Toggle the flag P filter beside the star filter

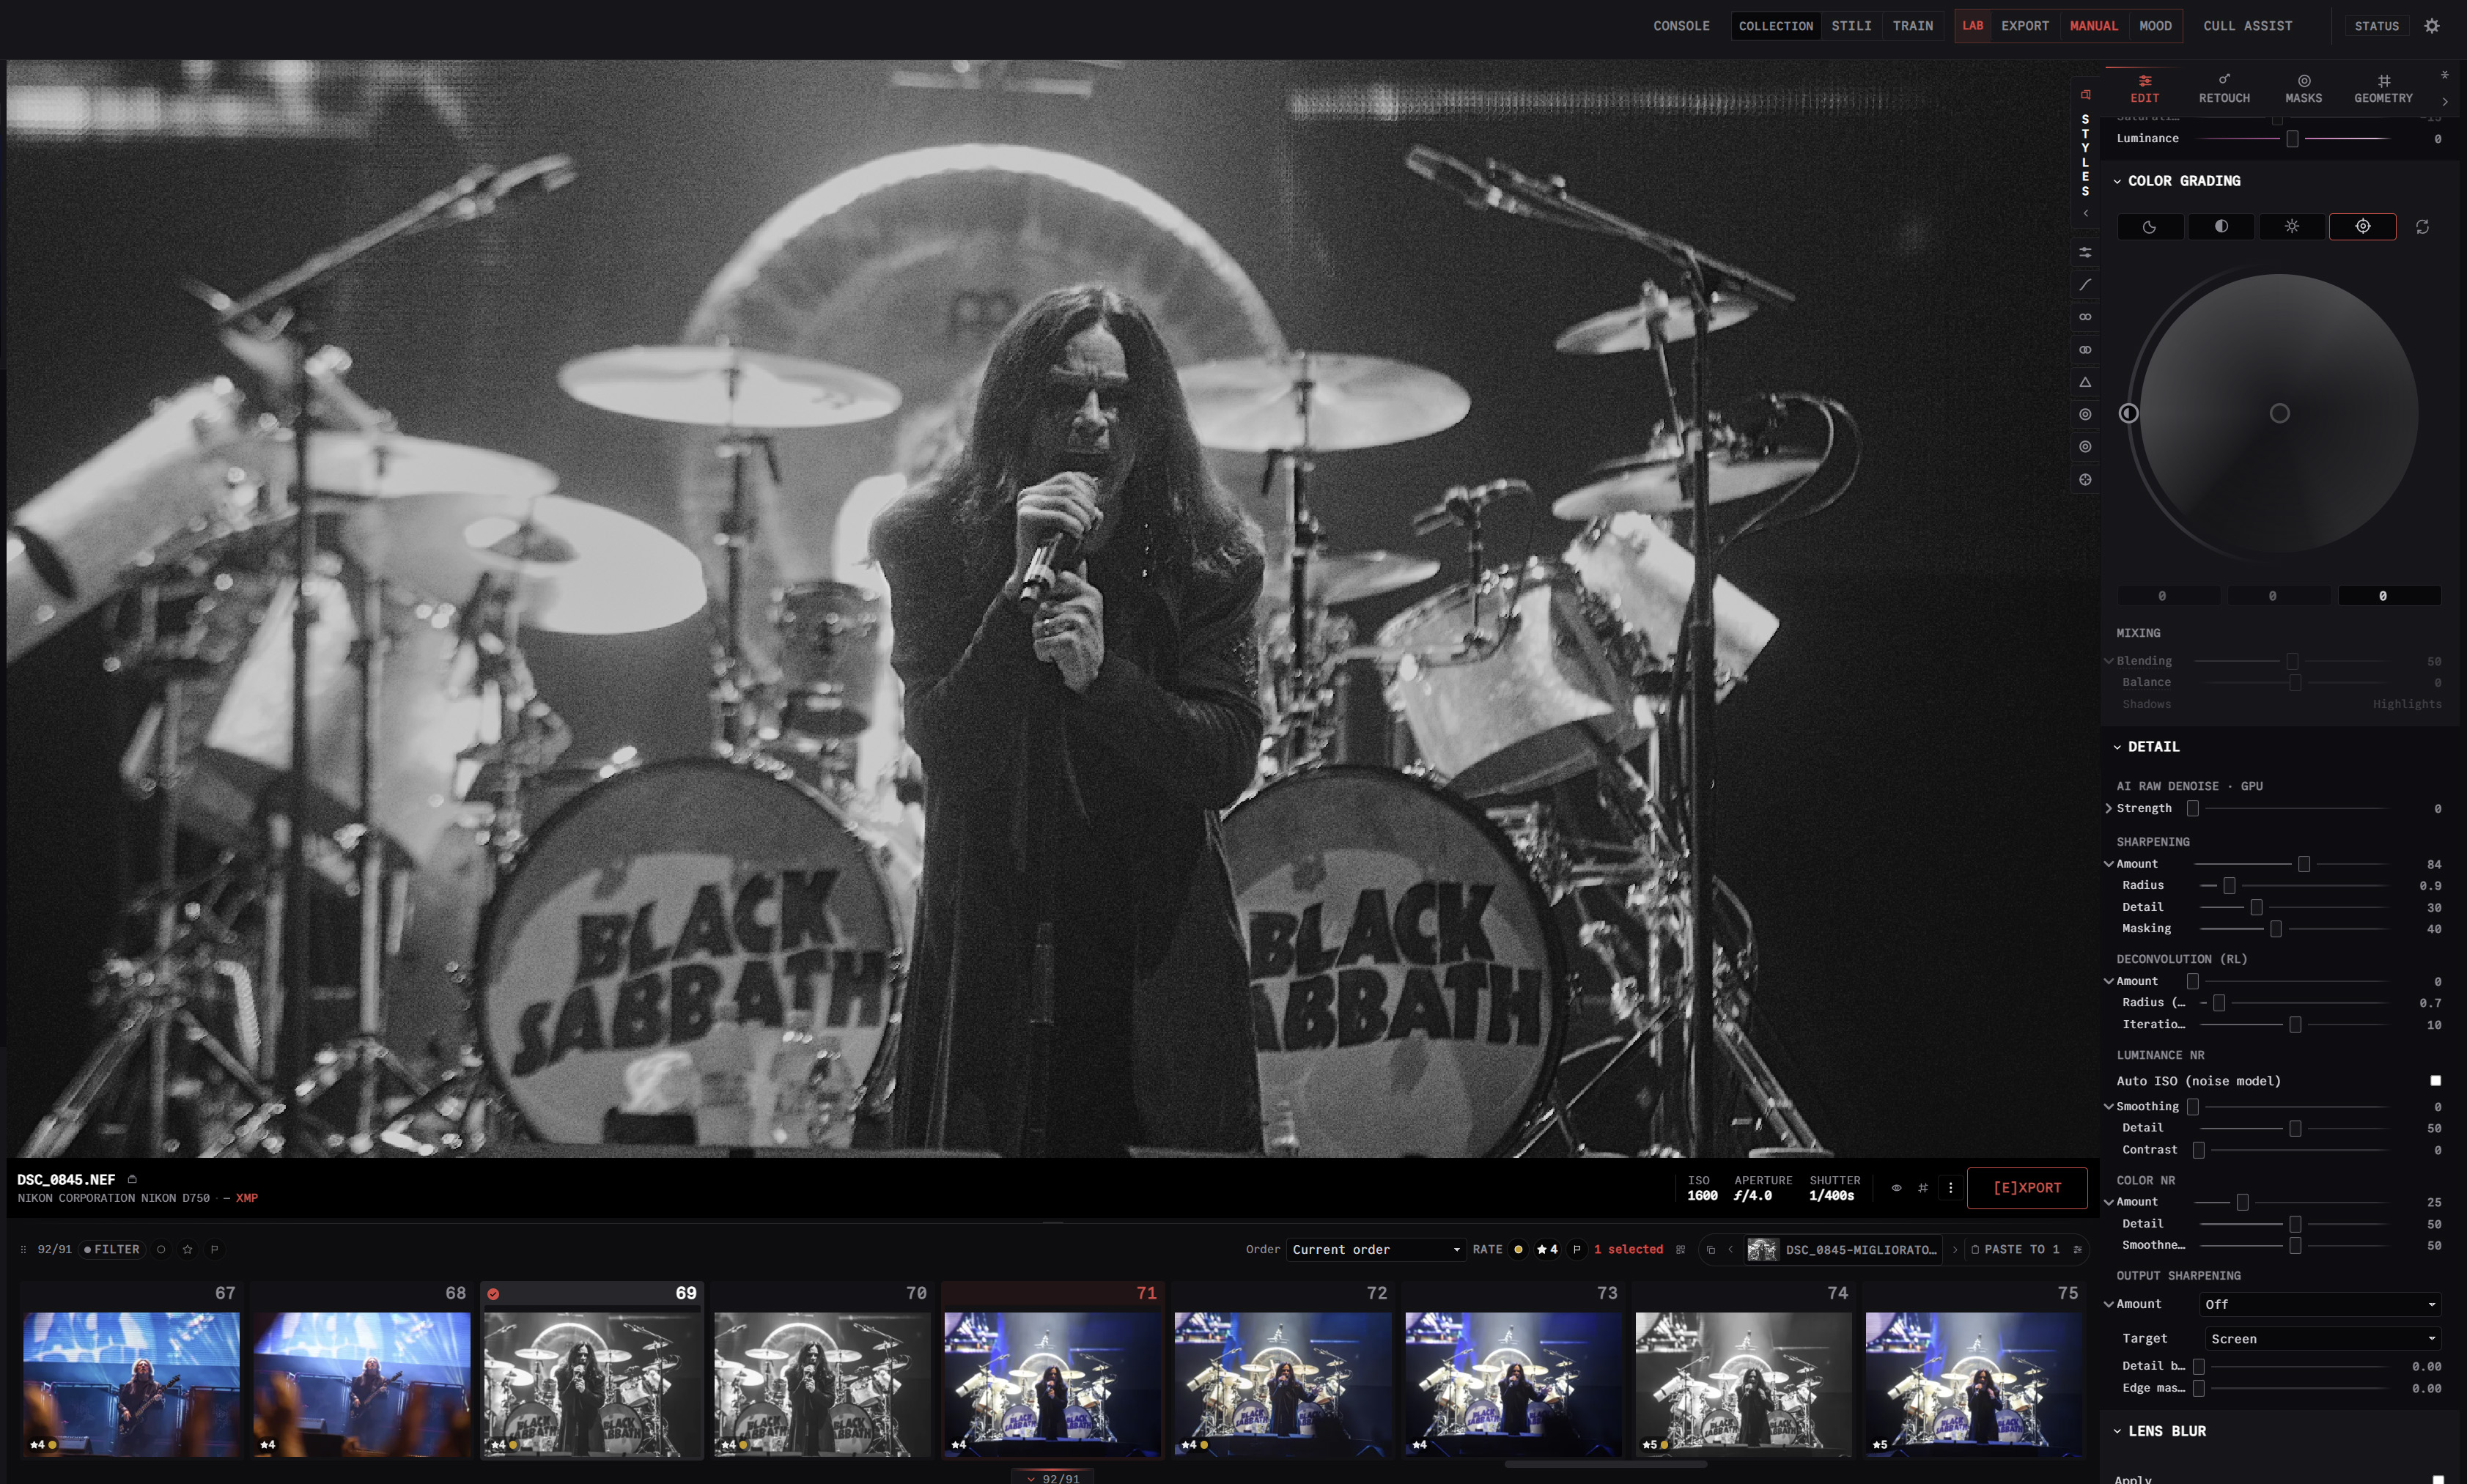(x=214, y=1250)
